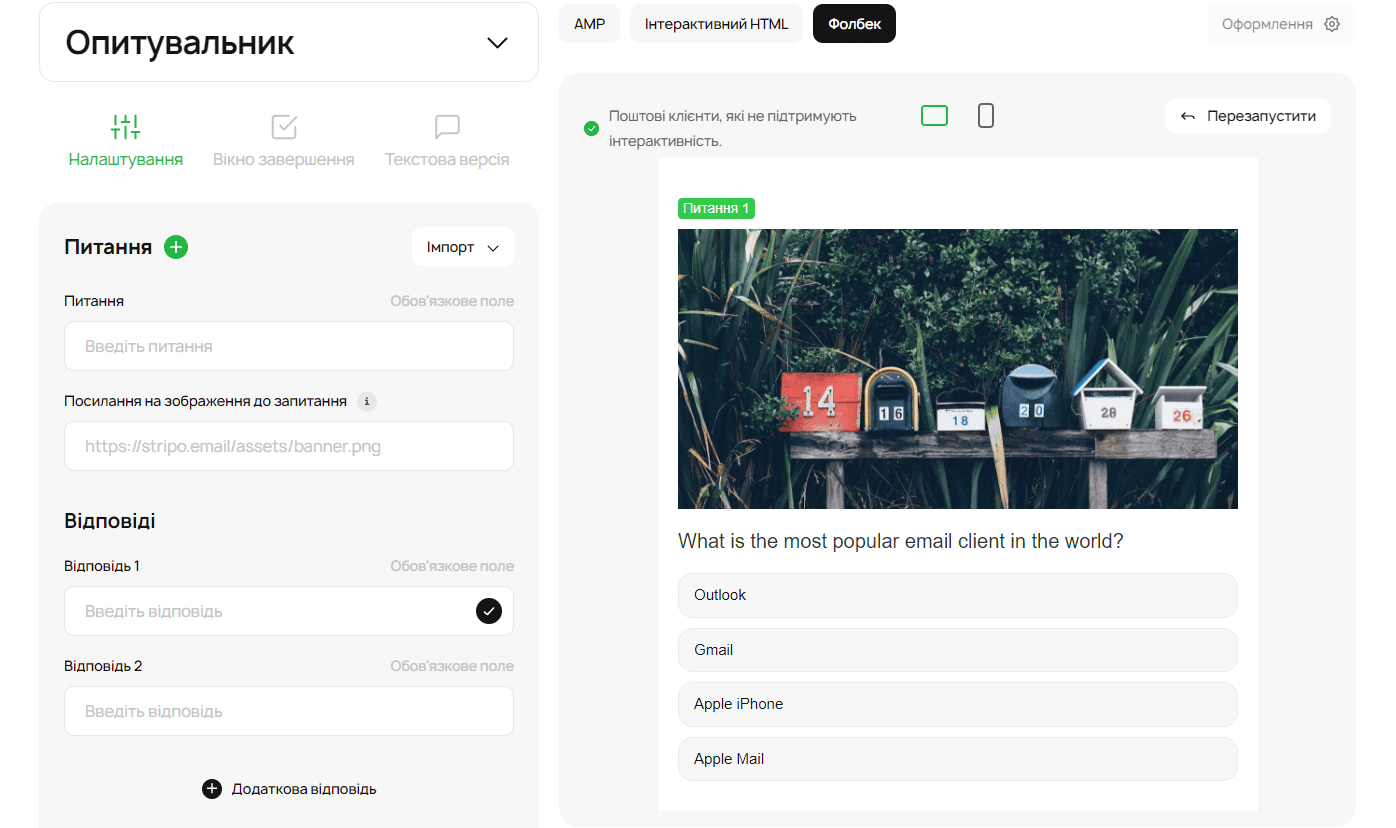Screen dimensions: 1396x828
Task: Add extra answer with Додаткова відповідь
Action: pos(289,789)
